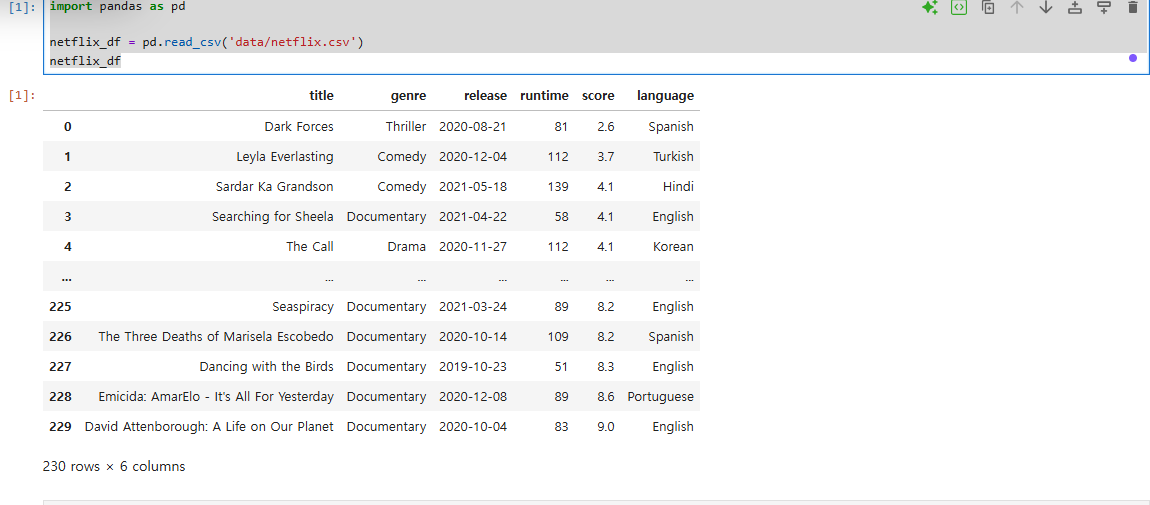Duplicate this cell with the copy icon
The image size is (1150, 505).
tap(988, 7)
